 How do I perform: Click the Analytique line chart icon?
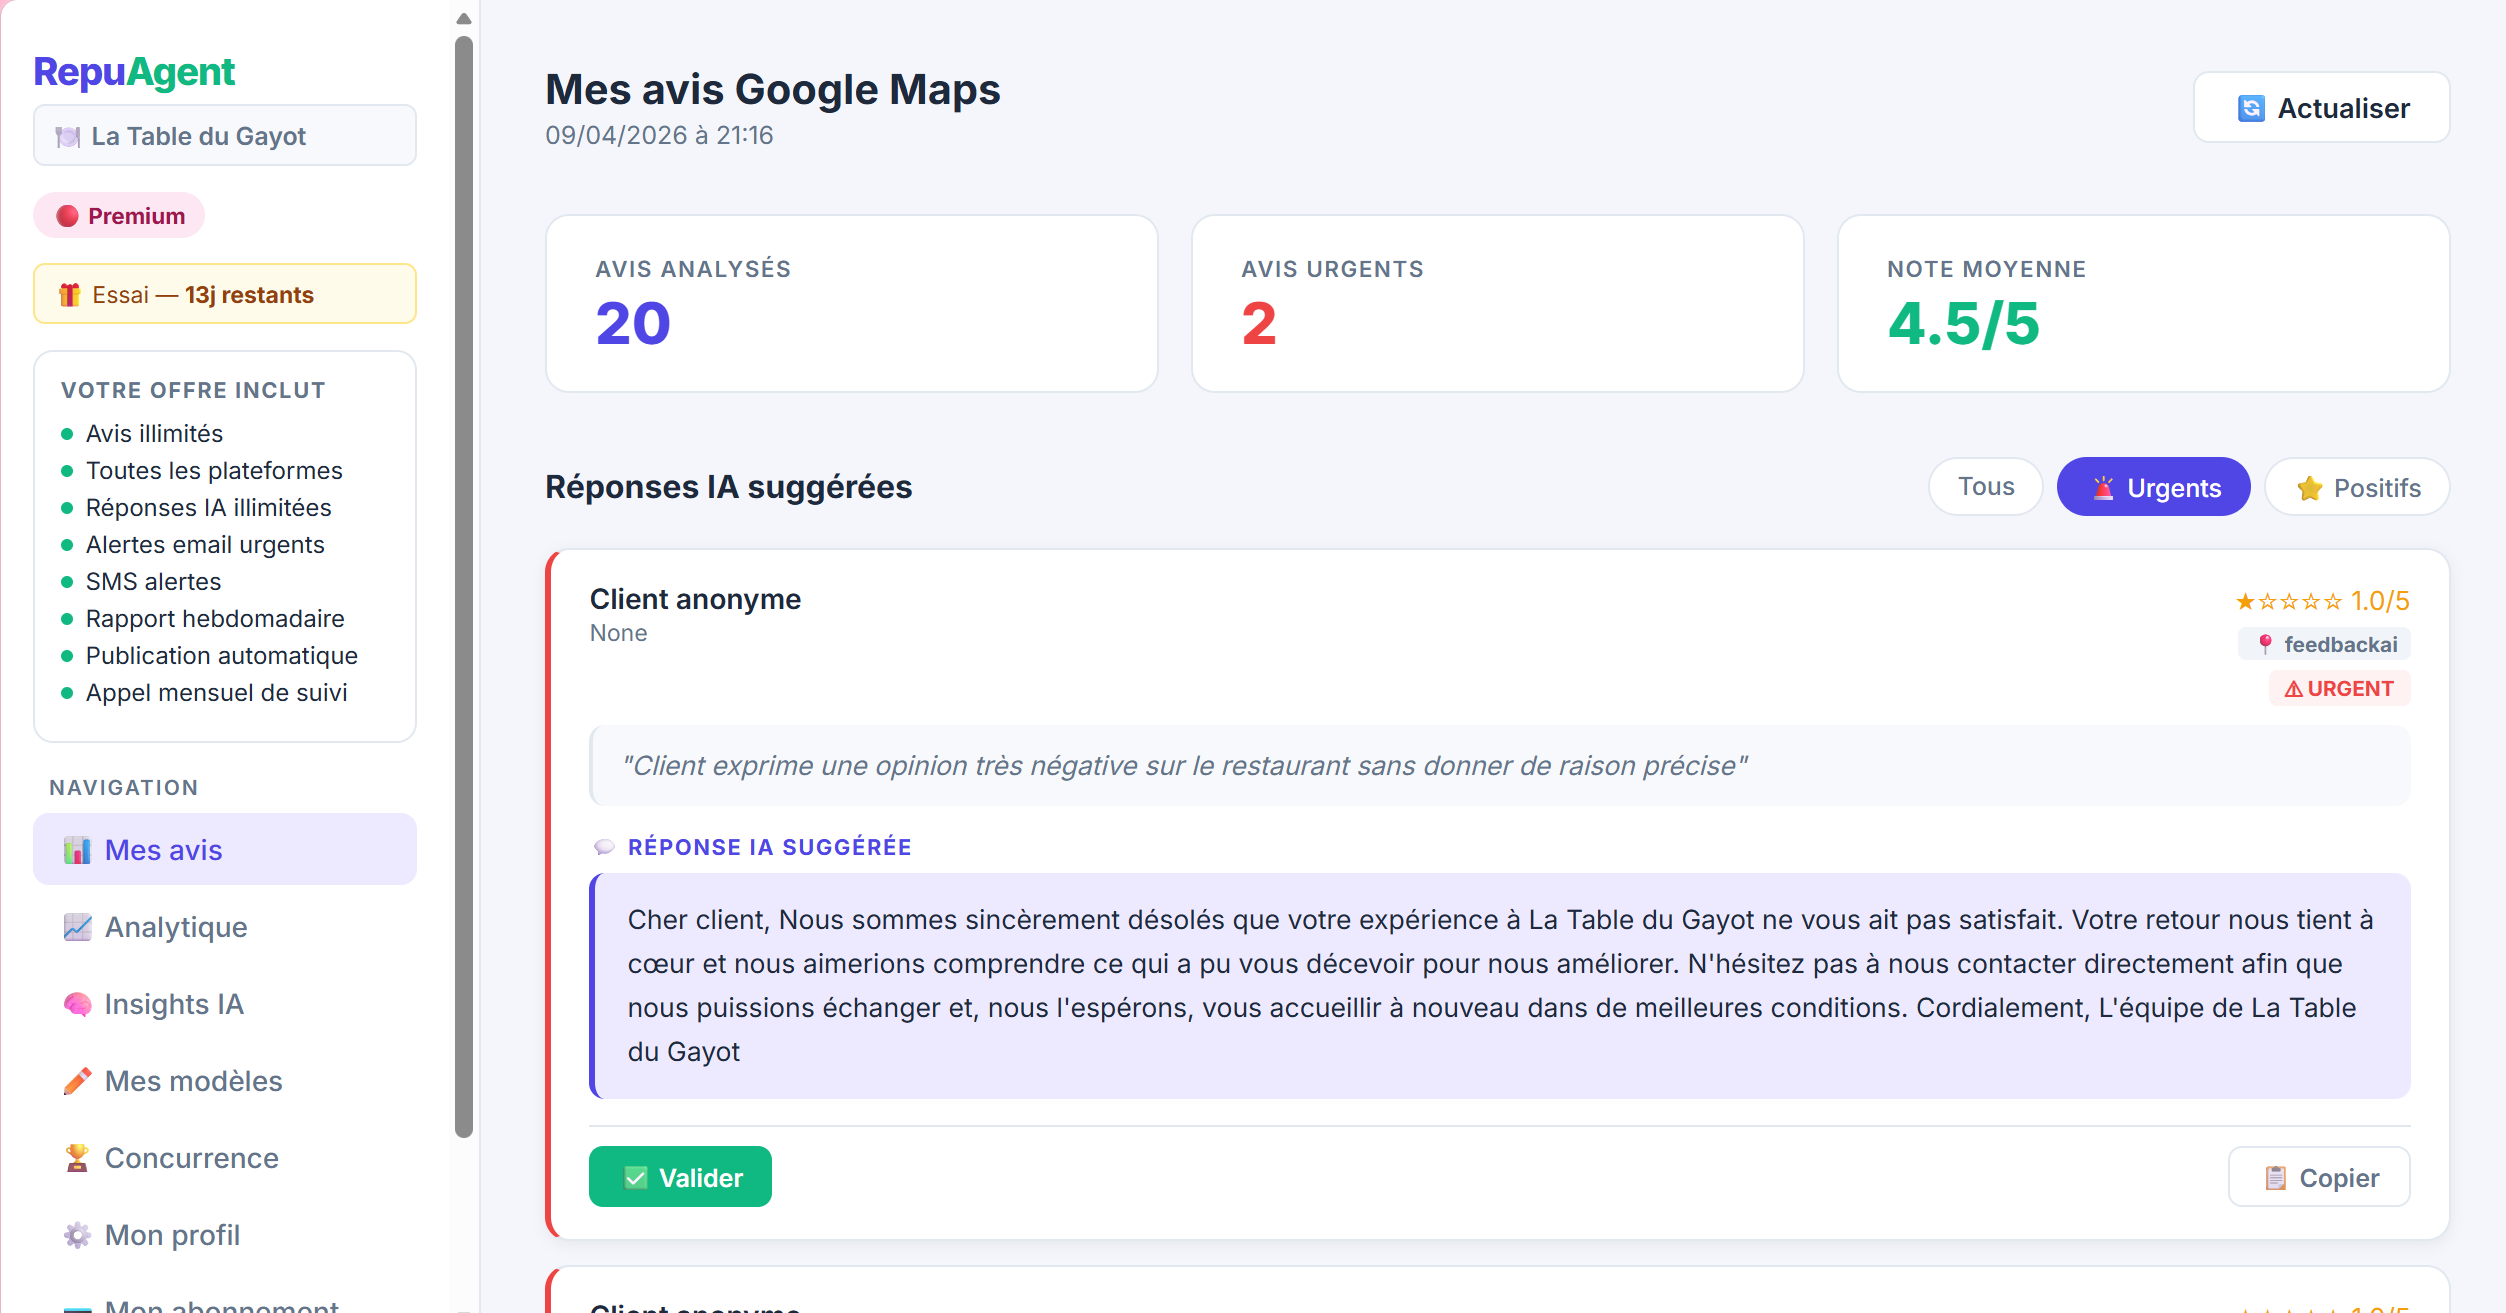(x=77, y=927)
